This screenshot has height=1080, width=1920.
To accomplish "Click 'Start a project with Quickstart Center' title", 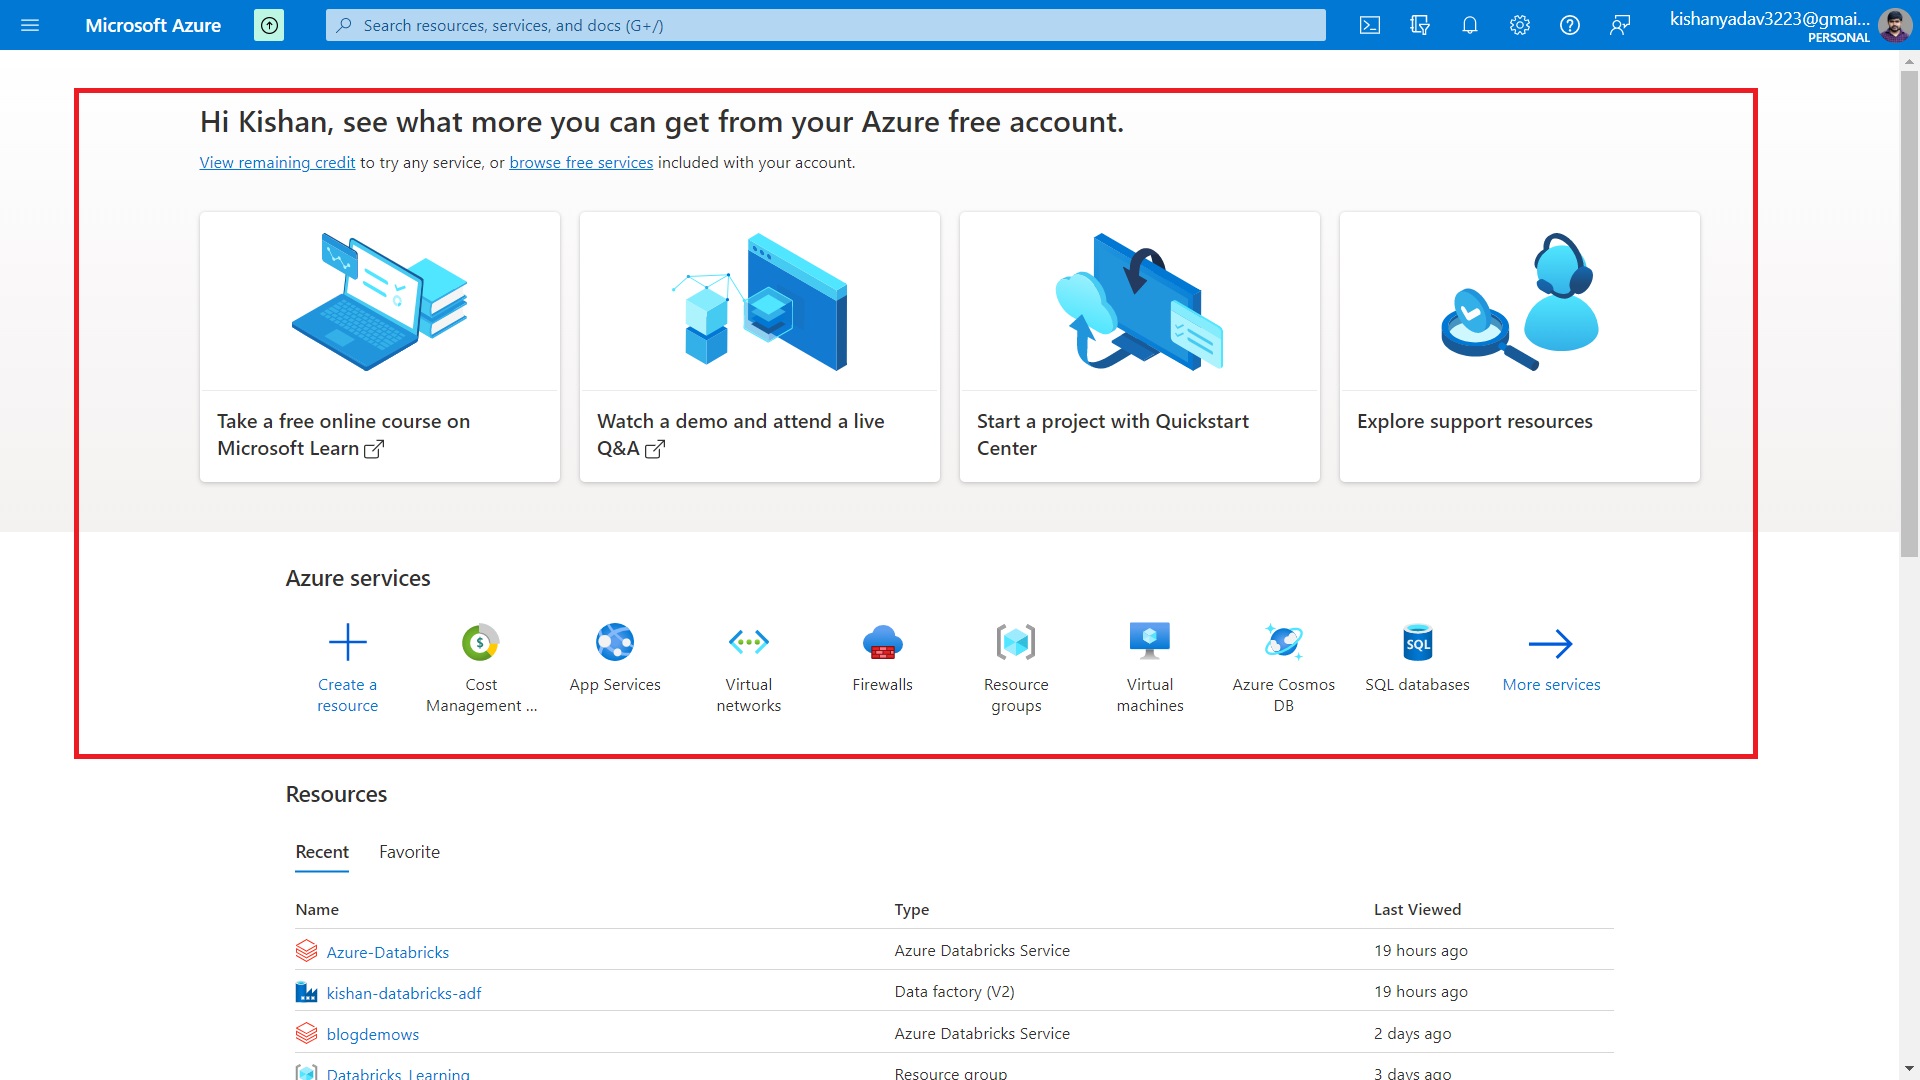I will click(x=1113, y=435).
